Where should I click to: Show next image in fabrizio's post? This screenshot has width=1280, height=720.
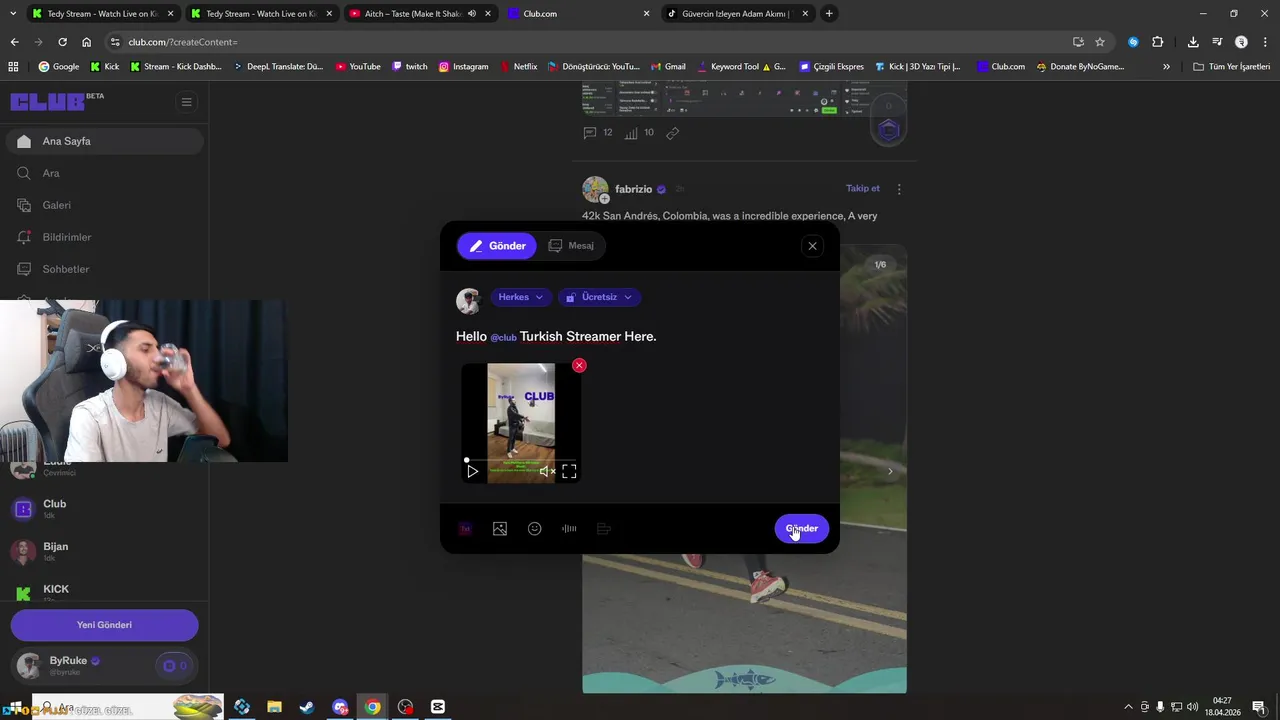pyautogui.click(x=890, y=471)
